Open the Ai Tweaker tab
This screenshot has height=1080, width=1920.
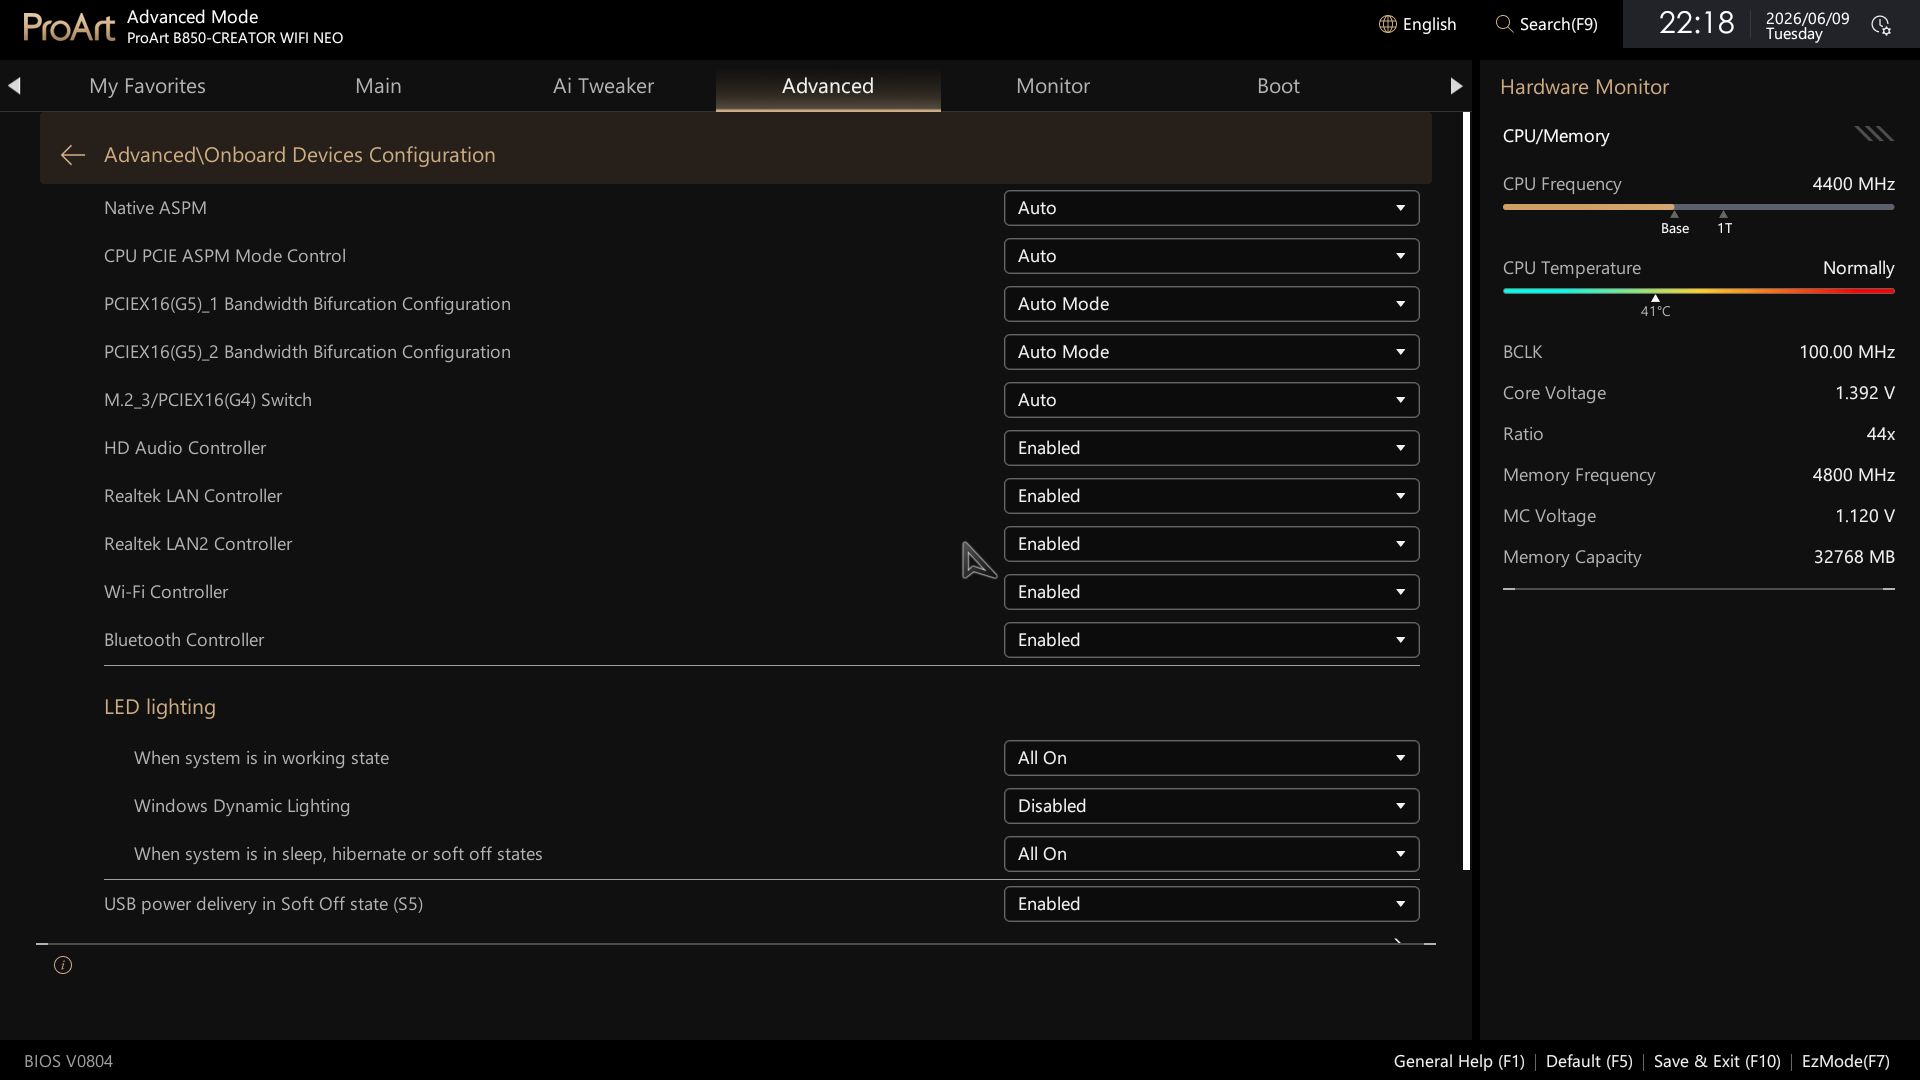[x=603, y=86]
